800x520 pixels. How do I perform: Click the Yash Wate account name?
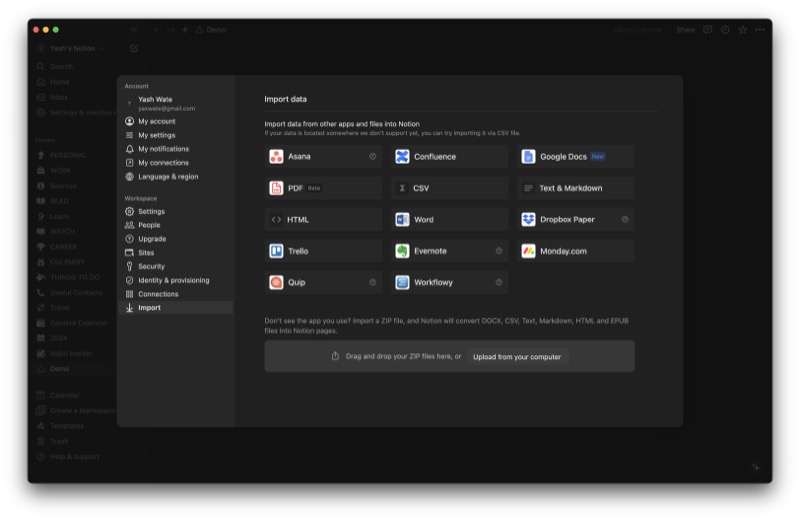click(x=155, y=100)
